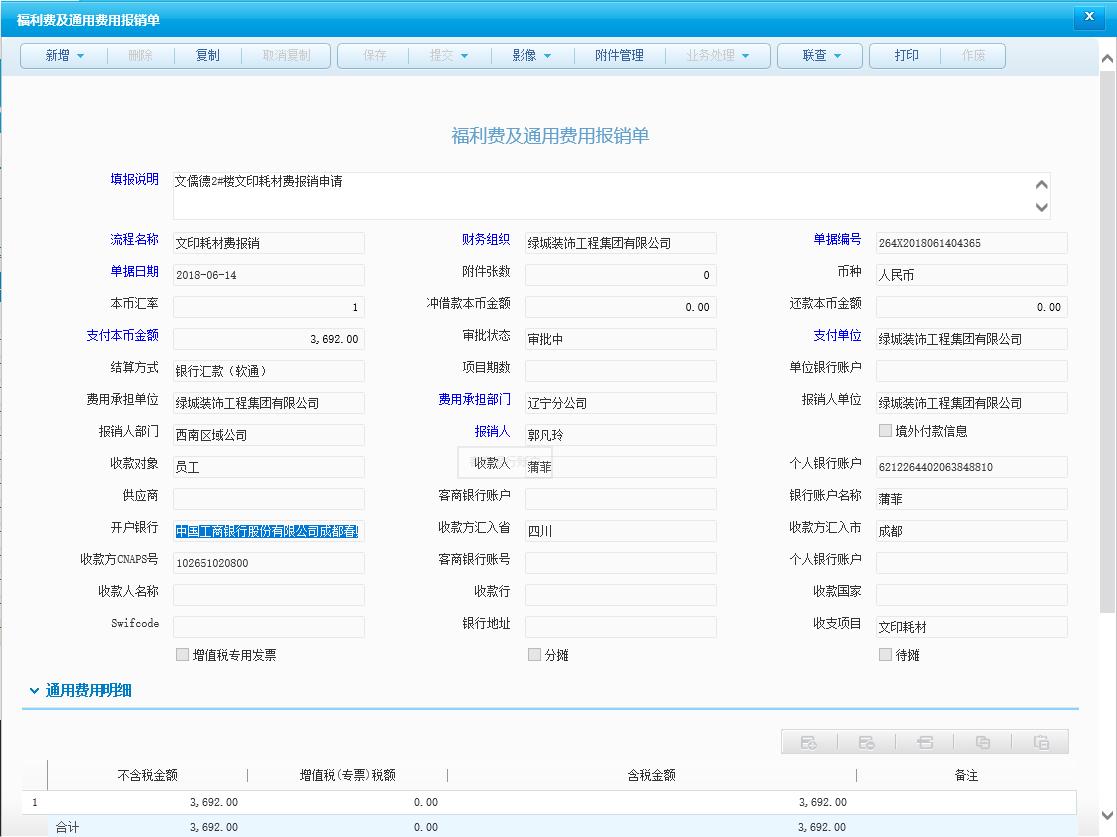Image resolution: width=1117 pixels, height=837 pixels.
Task: Open 附件管理 from the toolbar
Action: (x=619, y=56)
